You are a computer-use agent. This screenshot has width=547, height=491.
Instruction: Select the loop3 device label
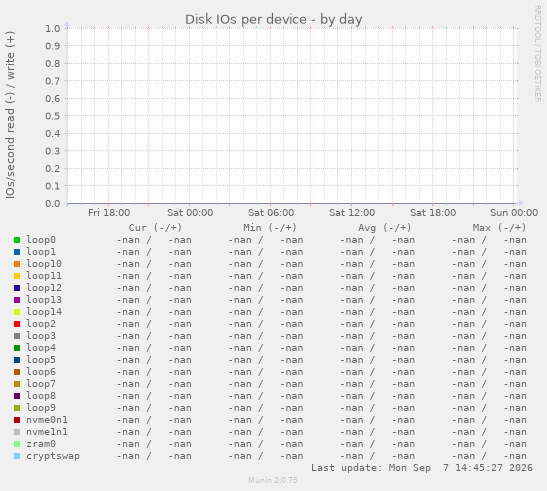pos(41,336)
